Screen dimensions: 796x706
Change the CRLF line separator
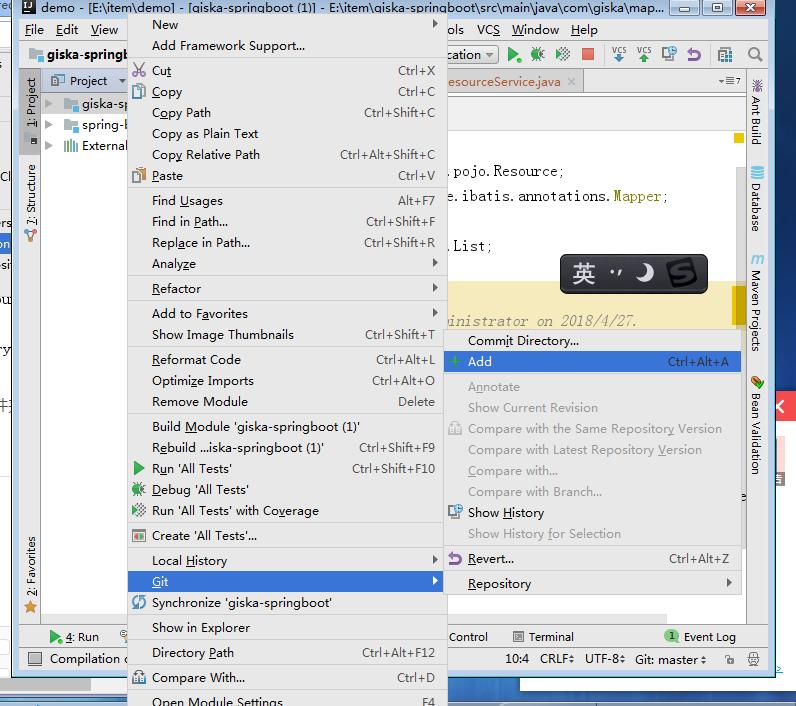557,659
